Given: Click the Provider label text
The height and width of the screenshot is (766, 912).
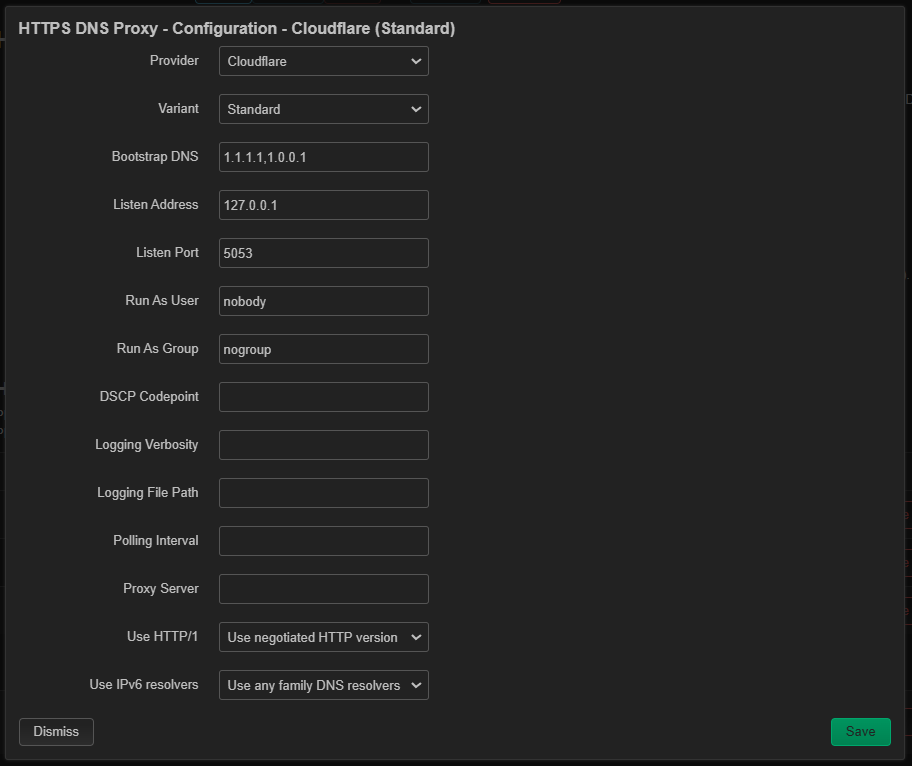Looking at the screenshot, I should [x=174, y=60].
